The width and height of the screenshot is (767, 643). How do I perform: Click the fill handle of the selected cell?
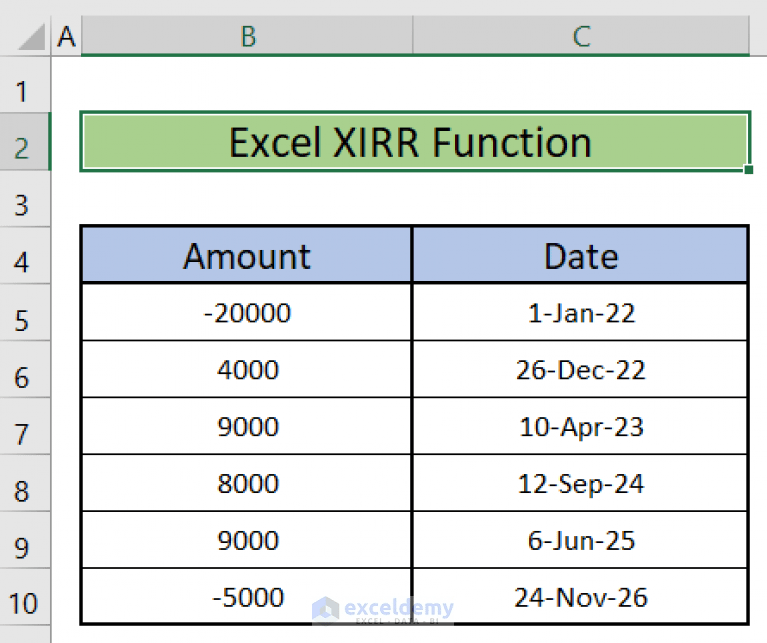click(x=748, y=170)
